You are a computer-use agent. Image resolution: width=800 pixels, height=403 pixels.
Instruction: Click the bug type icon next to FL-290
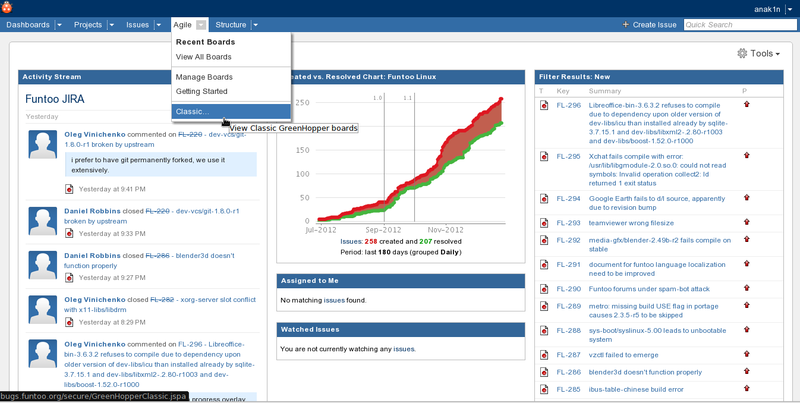pyautogui.click(x=543, y=288)
